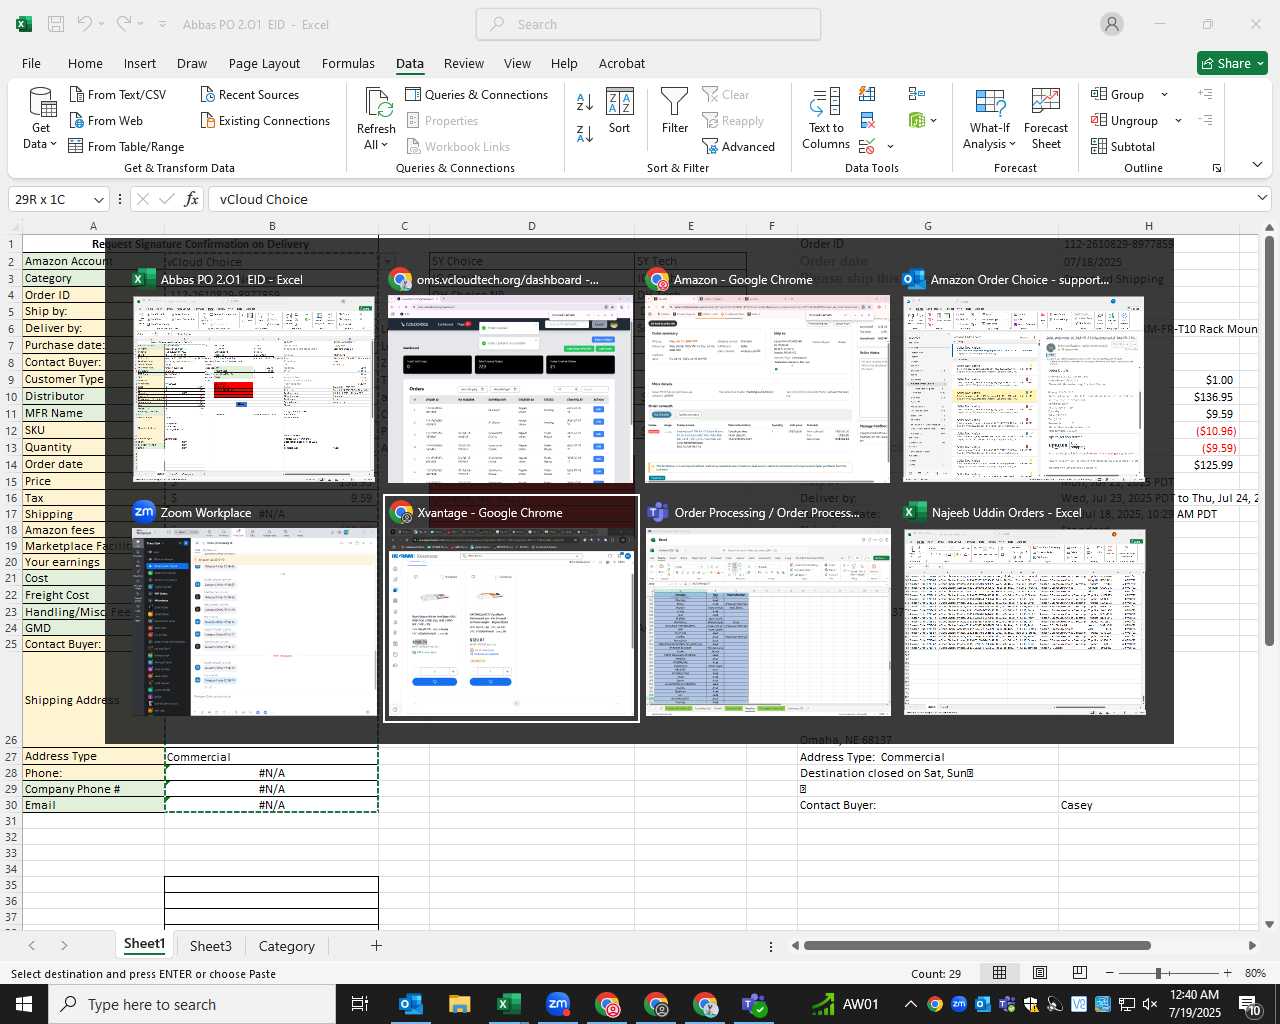Expand Data Model dropdown arrow
Screen dimensions: 1280x1024
pyautogui.click(x=934, y=120)
